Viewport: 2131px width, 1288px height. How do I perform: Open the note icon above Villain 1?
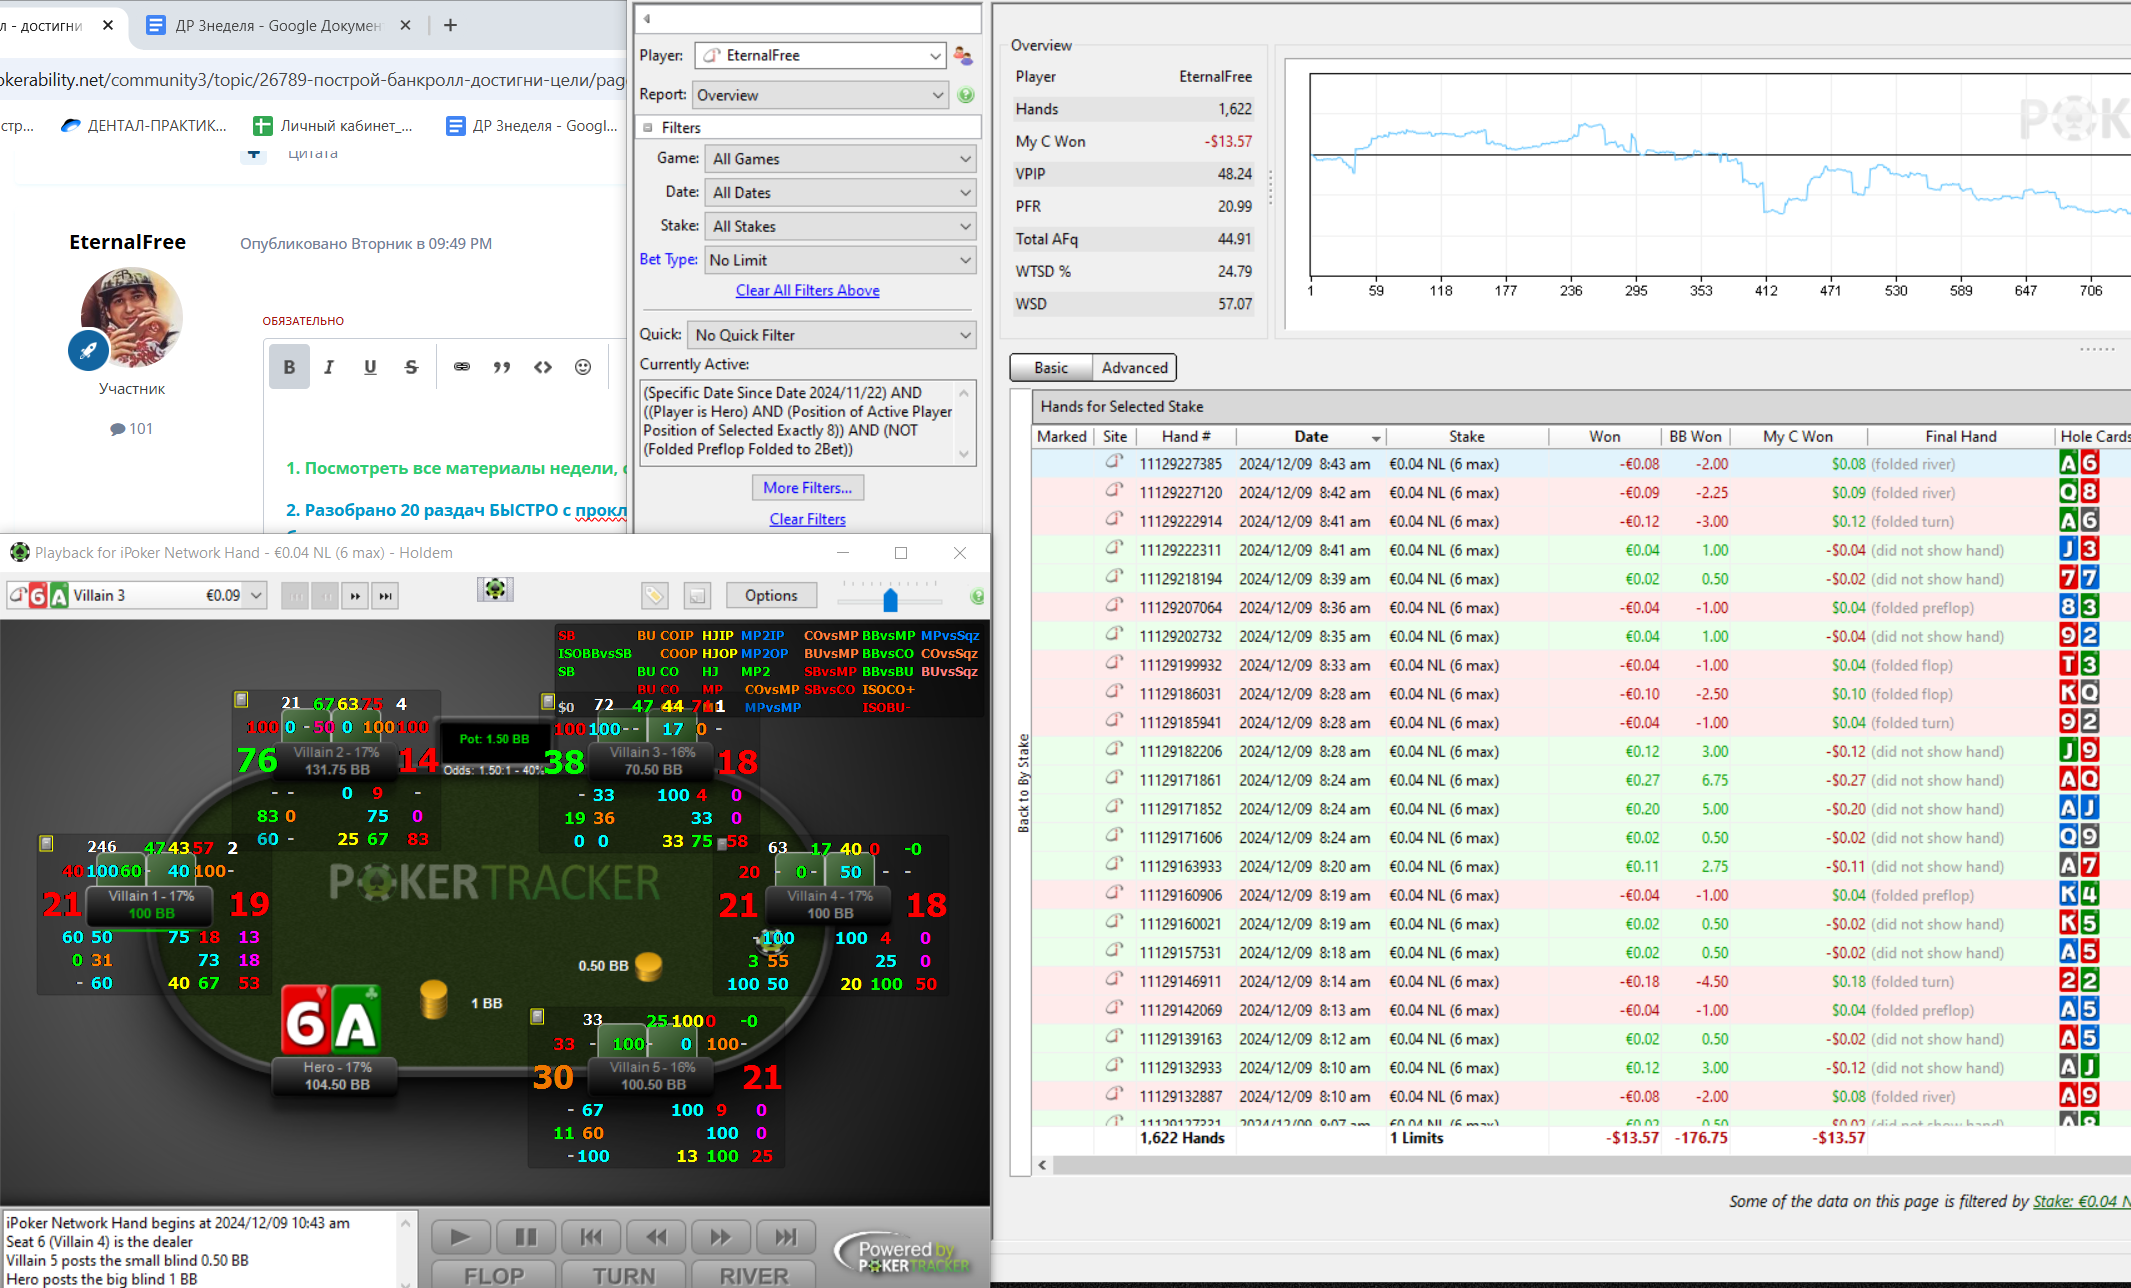click(x=46, y=843)
